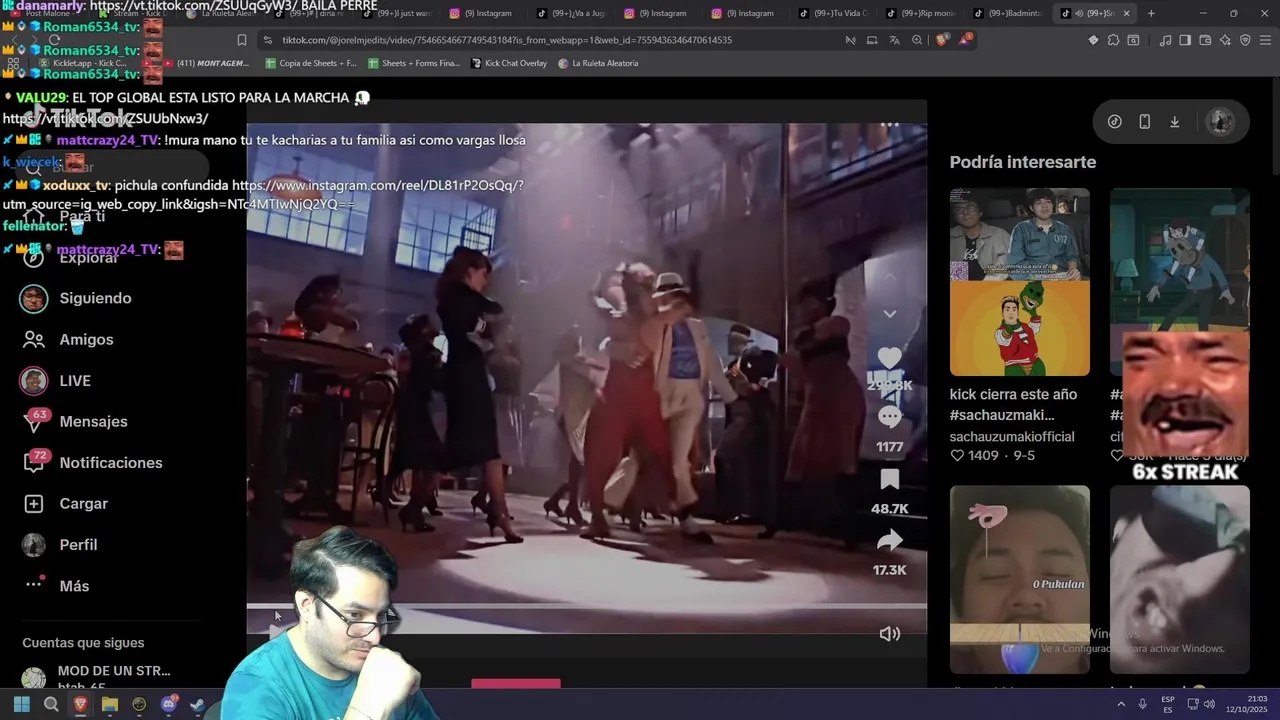The height and width of the screenshot is (720, 1280).
Task: Open 'La Ruleta Aleatoria' bookmark
Action: tap(597, 63)
